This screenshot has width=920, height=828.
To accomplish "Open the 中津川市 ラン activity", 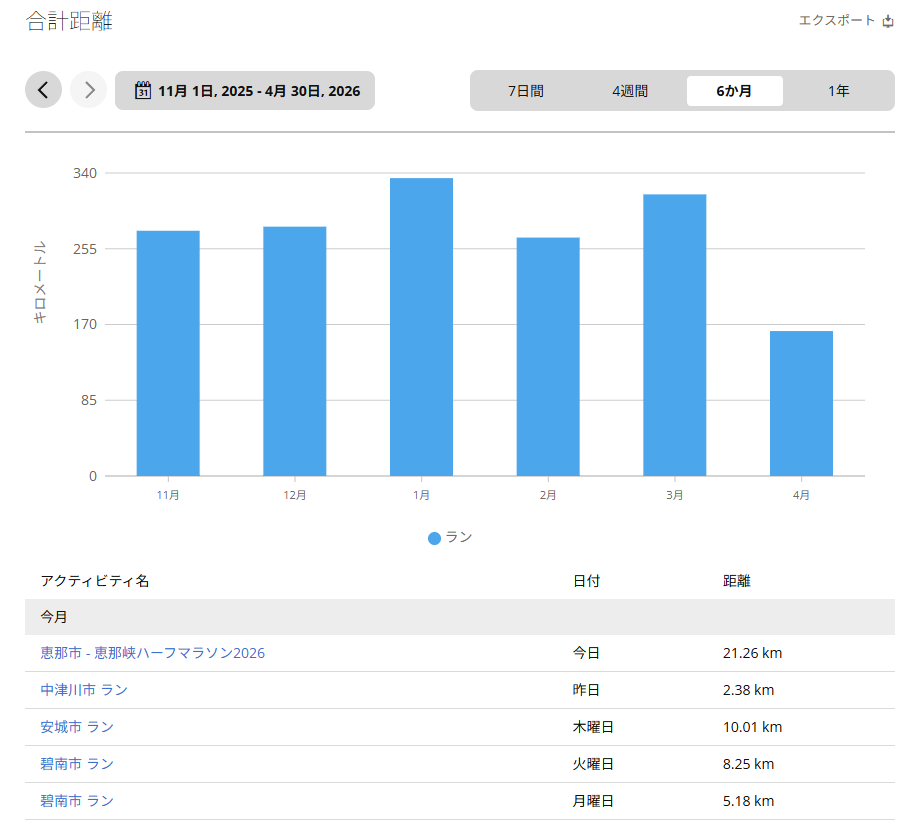I will click(x=84, y=690).
